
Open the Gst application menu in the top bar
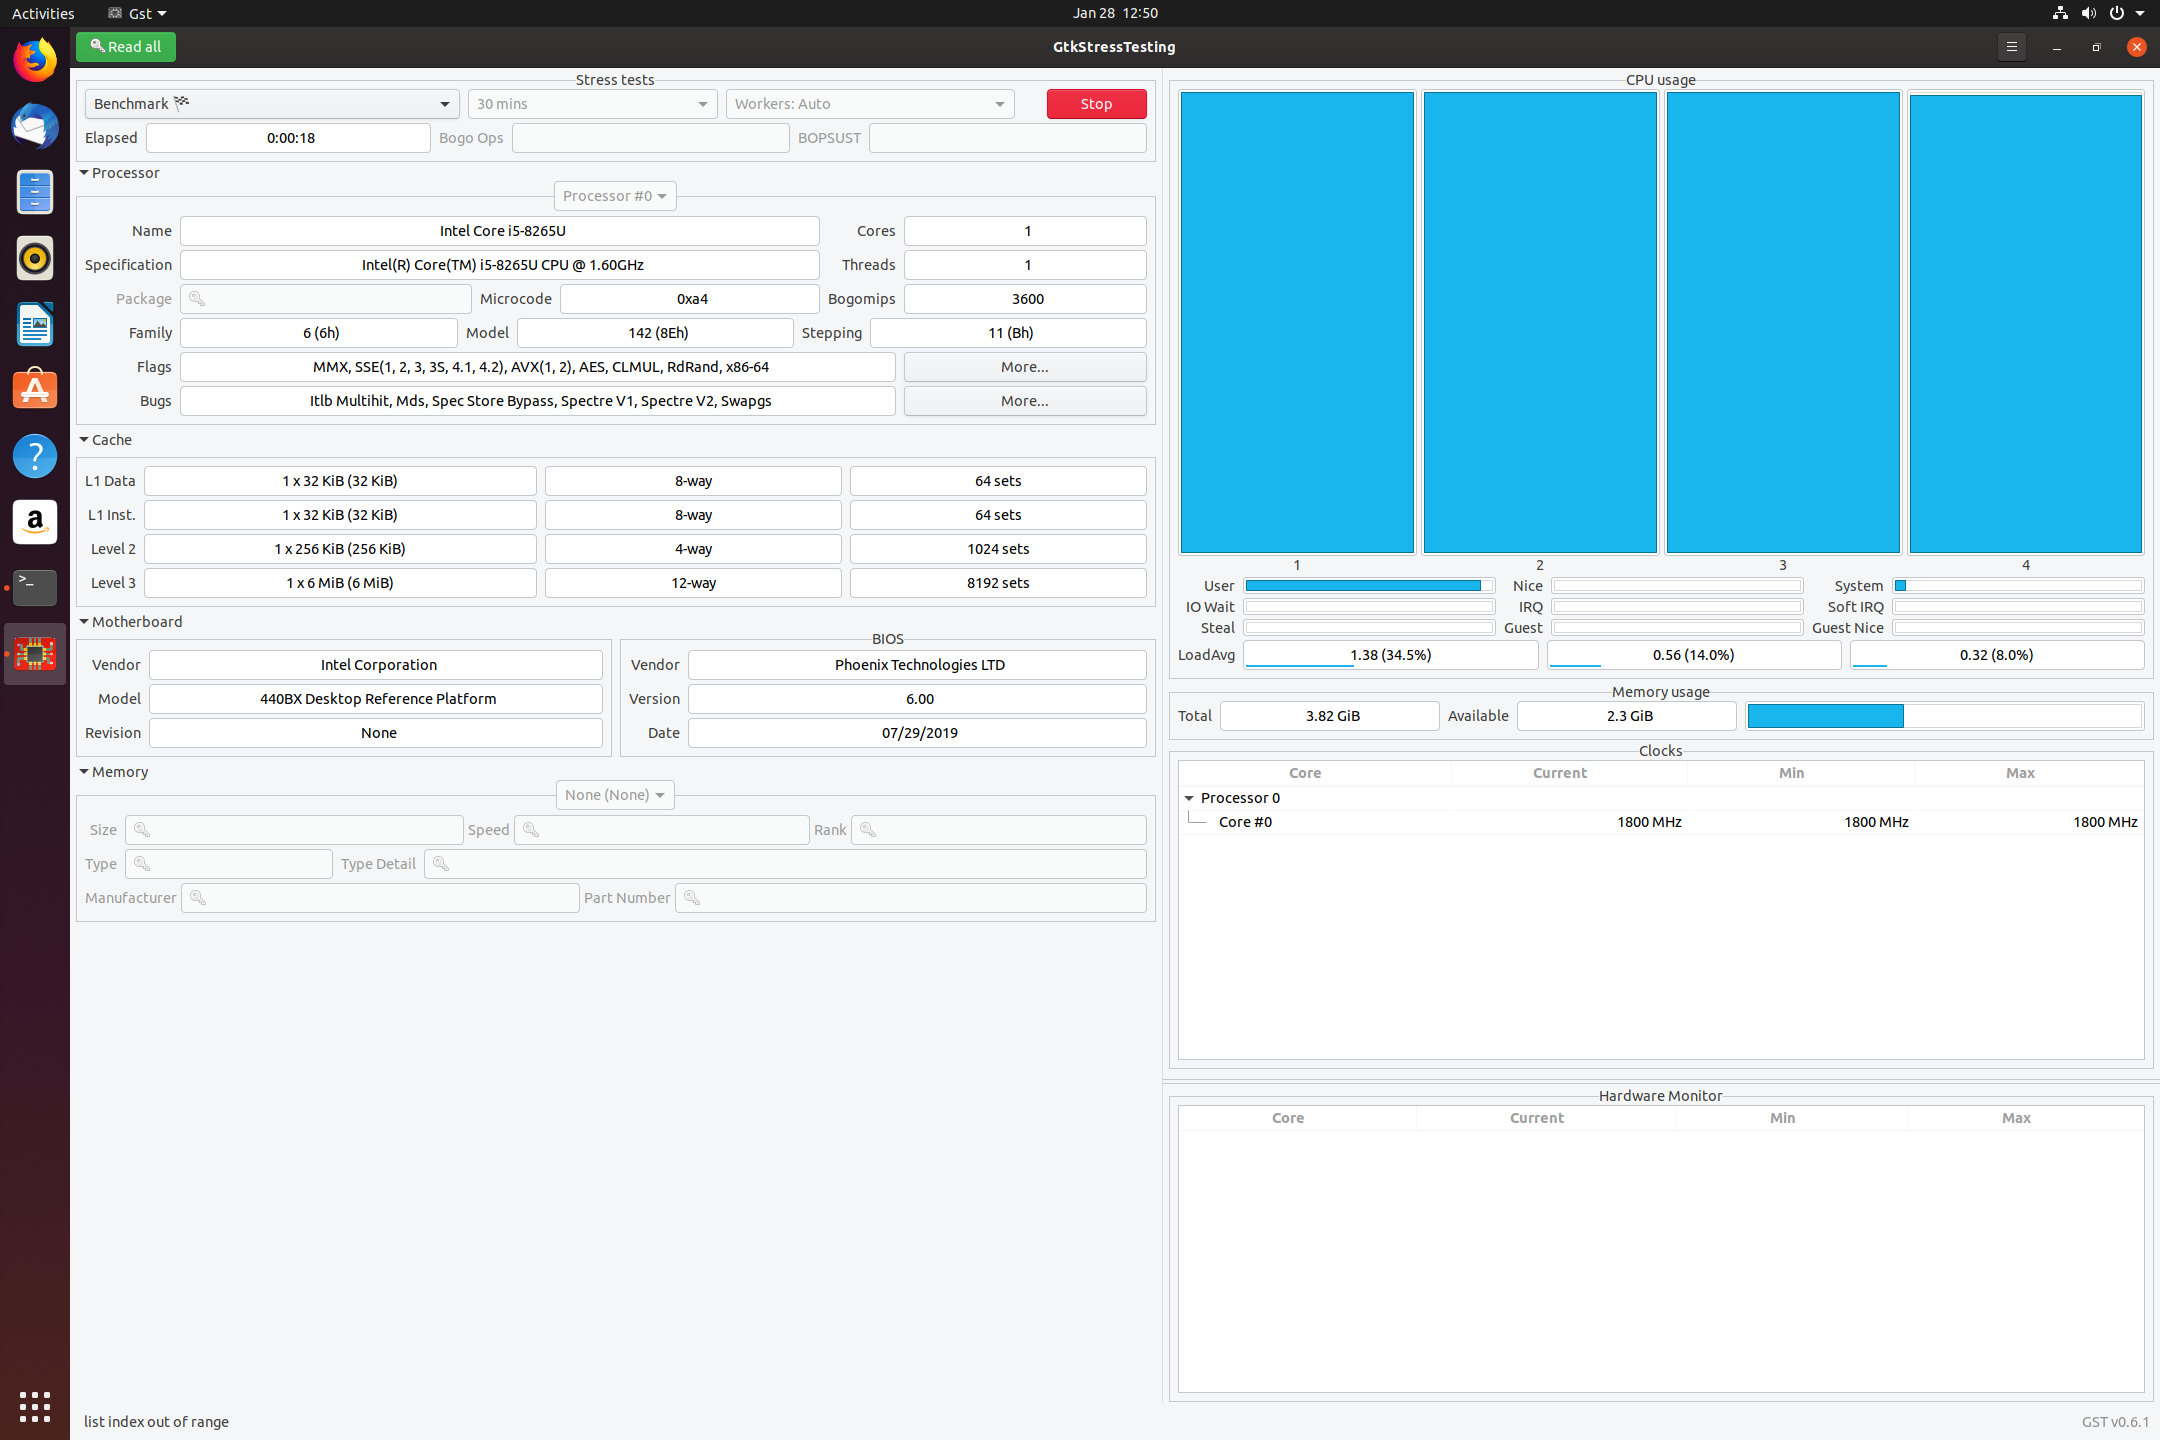(x=138, y=13)
